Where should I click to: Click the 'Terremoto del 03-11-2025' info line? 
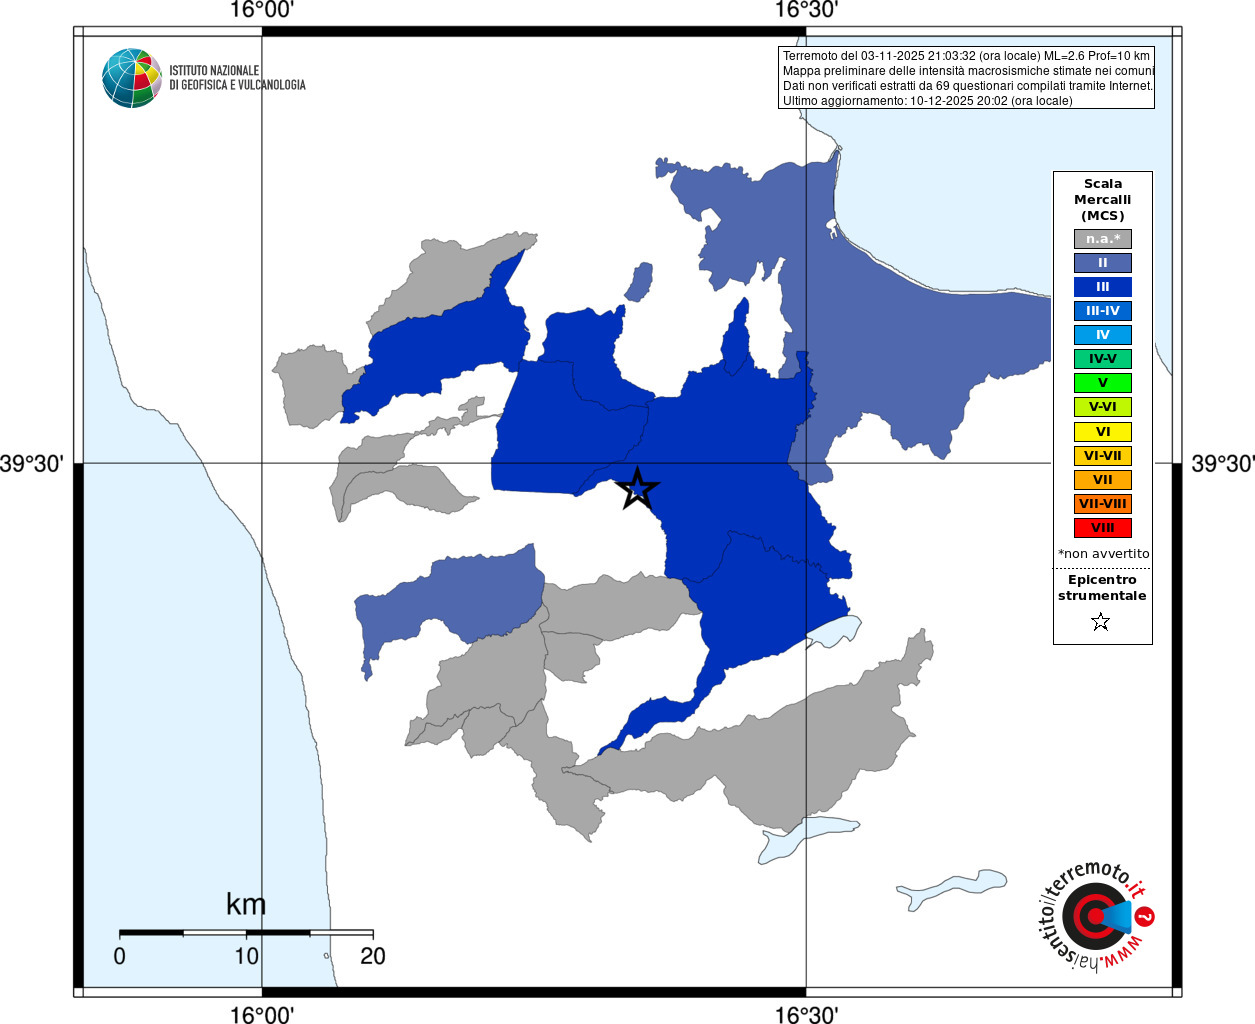966,56
